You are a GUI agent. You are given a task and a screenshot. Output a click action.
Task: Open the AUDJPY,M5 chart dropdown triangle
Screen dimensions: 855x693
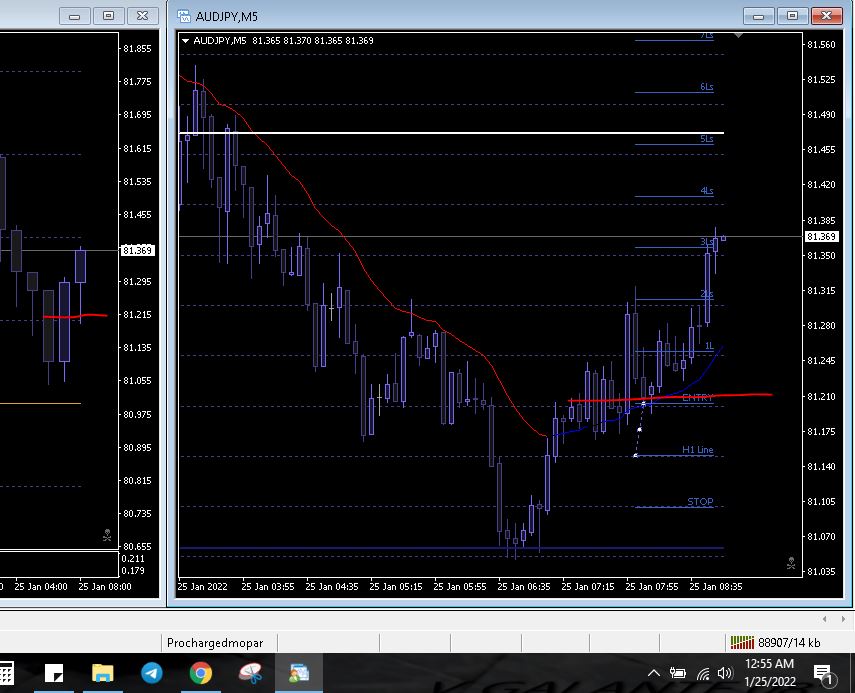(185, 40)
